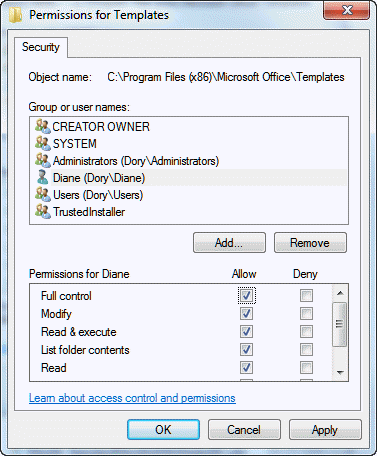
Task: Click permissions list scroll up arrow
Action: coord(340,293)
